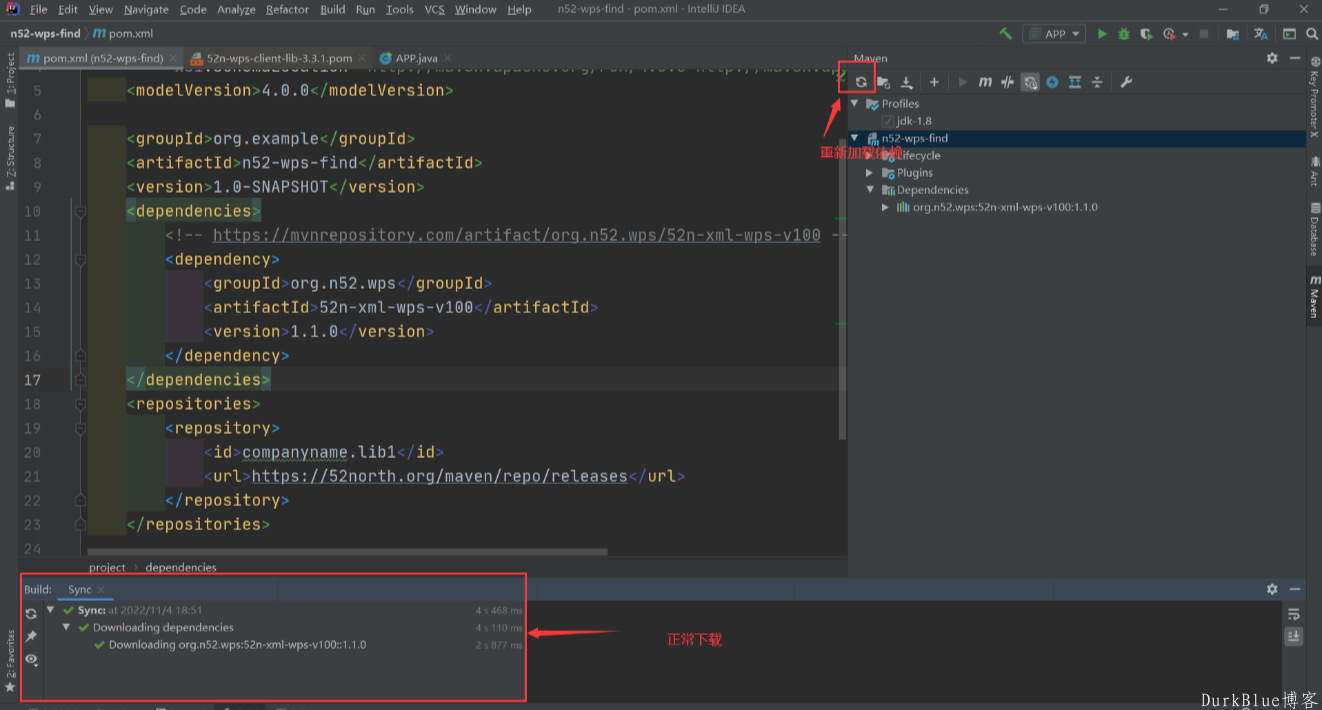This screenshot has height=710, width=1322.
Task: Build project with the hammer icon
Action: tap(1006, 34)
